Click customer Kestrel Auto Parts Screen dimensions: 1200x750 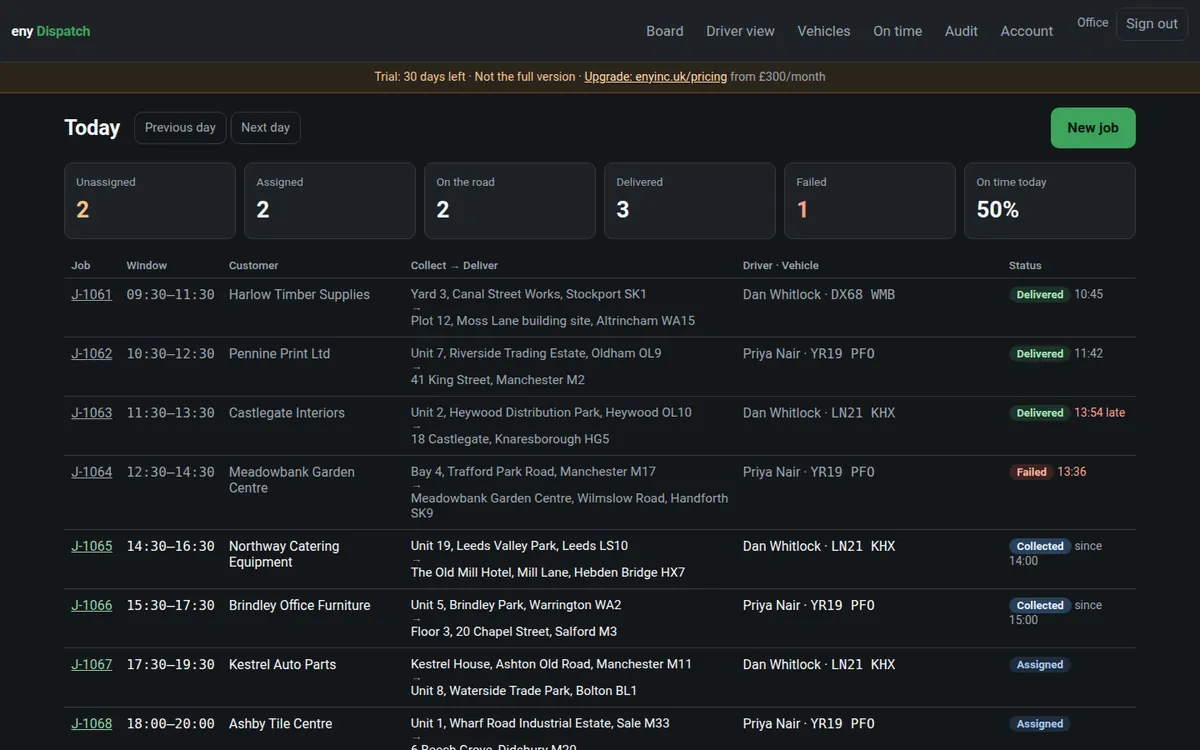click(283, 664)
